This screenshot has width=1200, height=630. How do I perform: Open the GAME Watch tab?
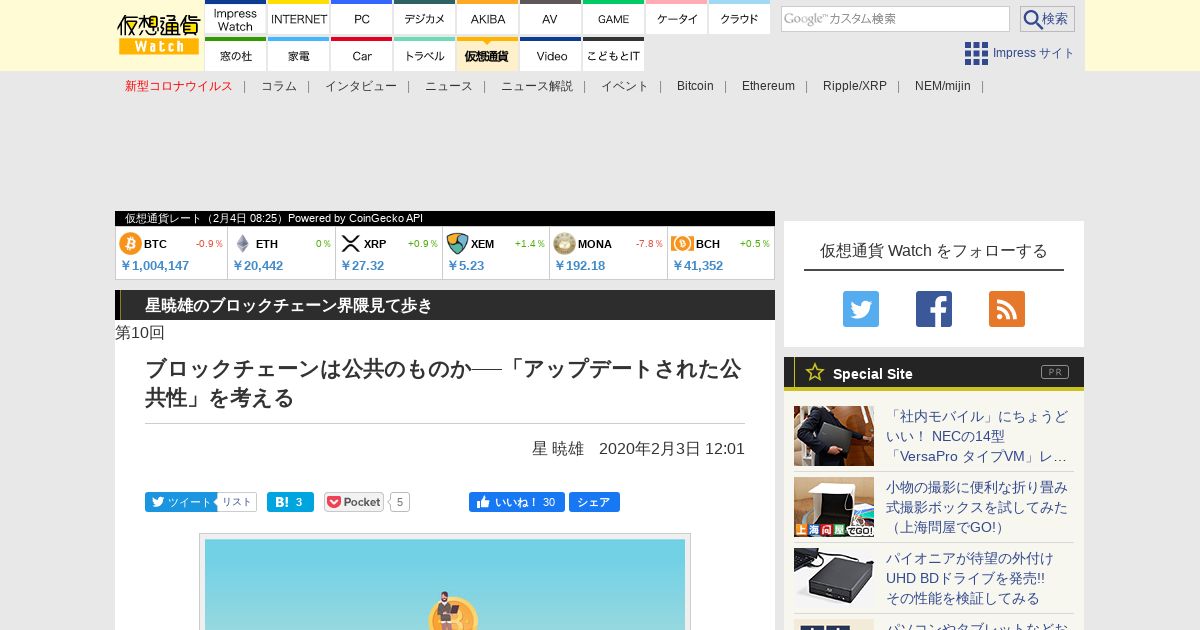[613, 18]
